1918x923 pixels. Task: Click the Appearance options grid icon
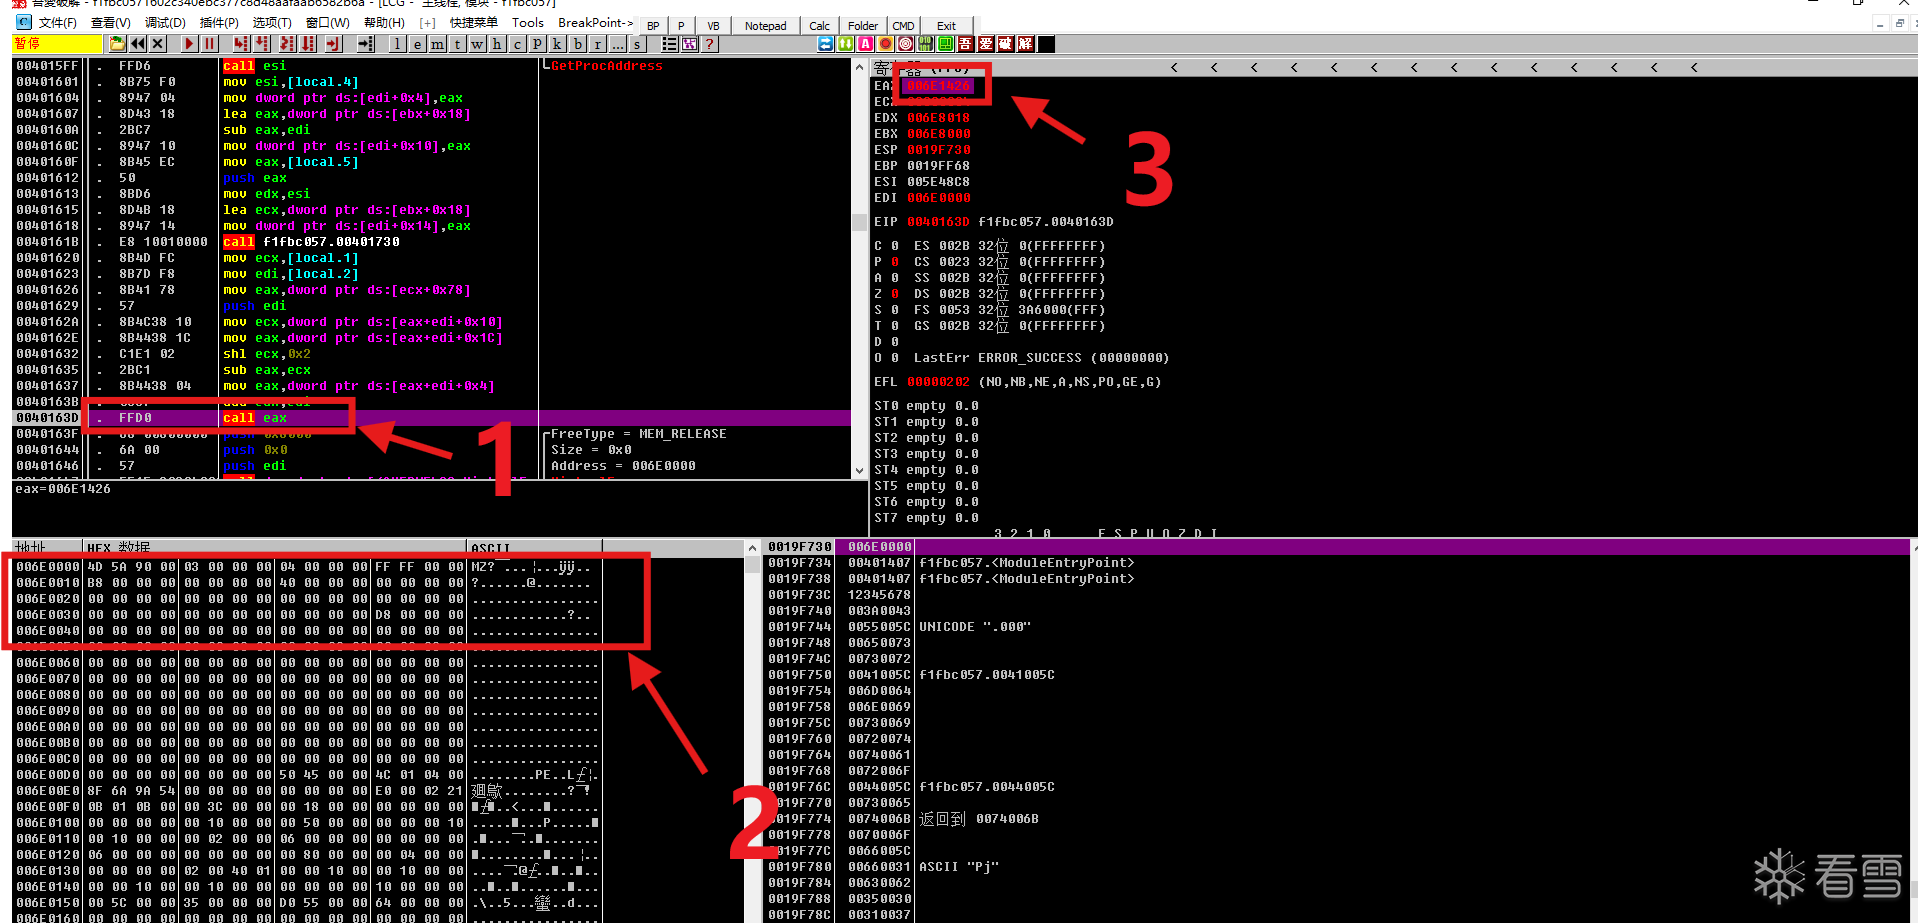point(690,44)
